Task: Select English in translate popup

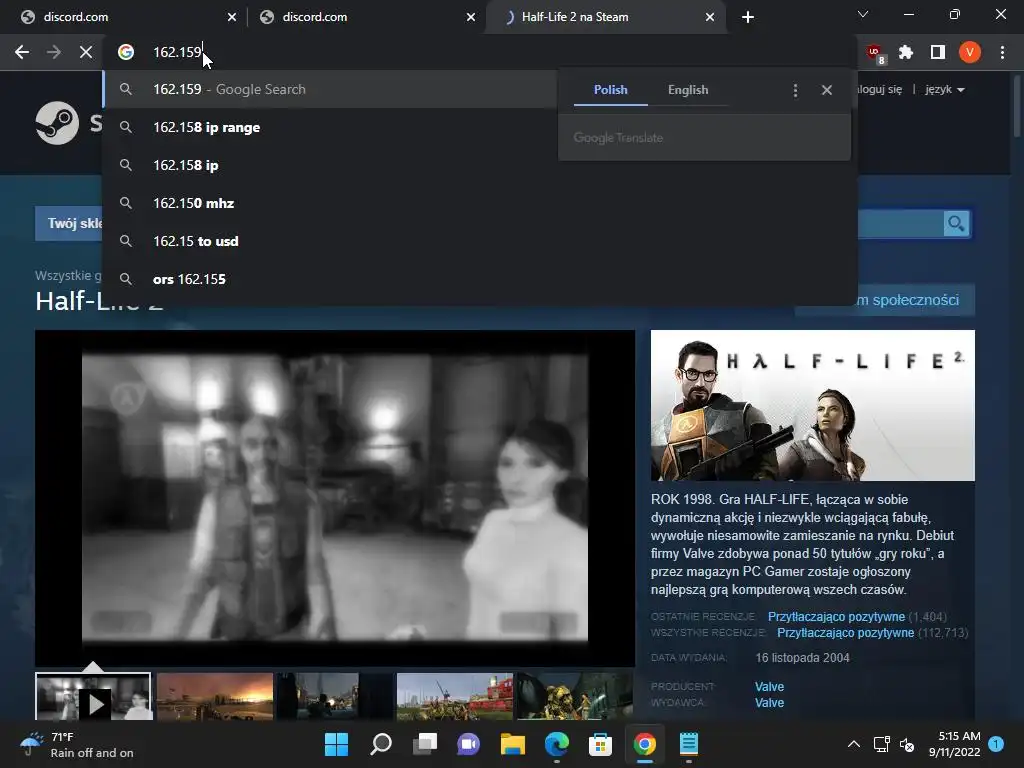Action: pyautogui.click(x=688, y=90)
